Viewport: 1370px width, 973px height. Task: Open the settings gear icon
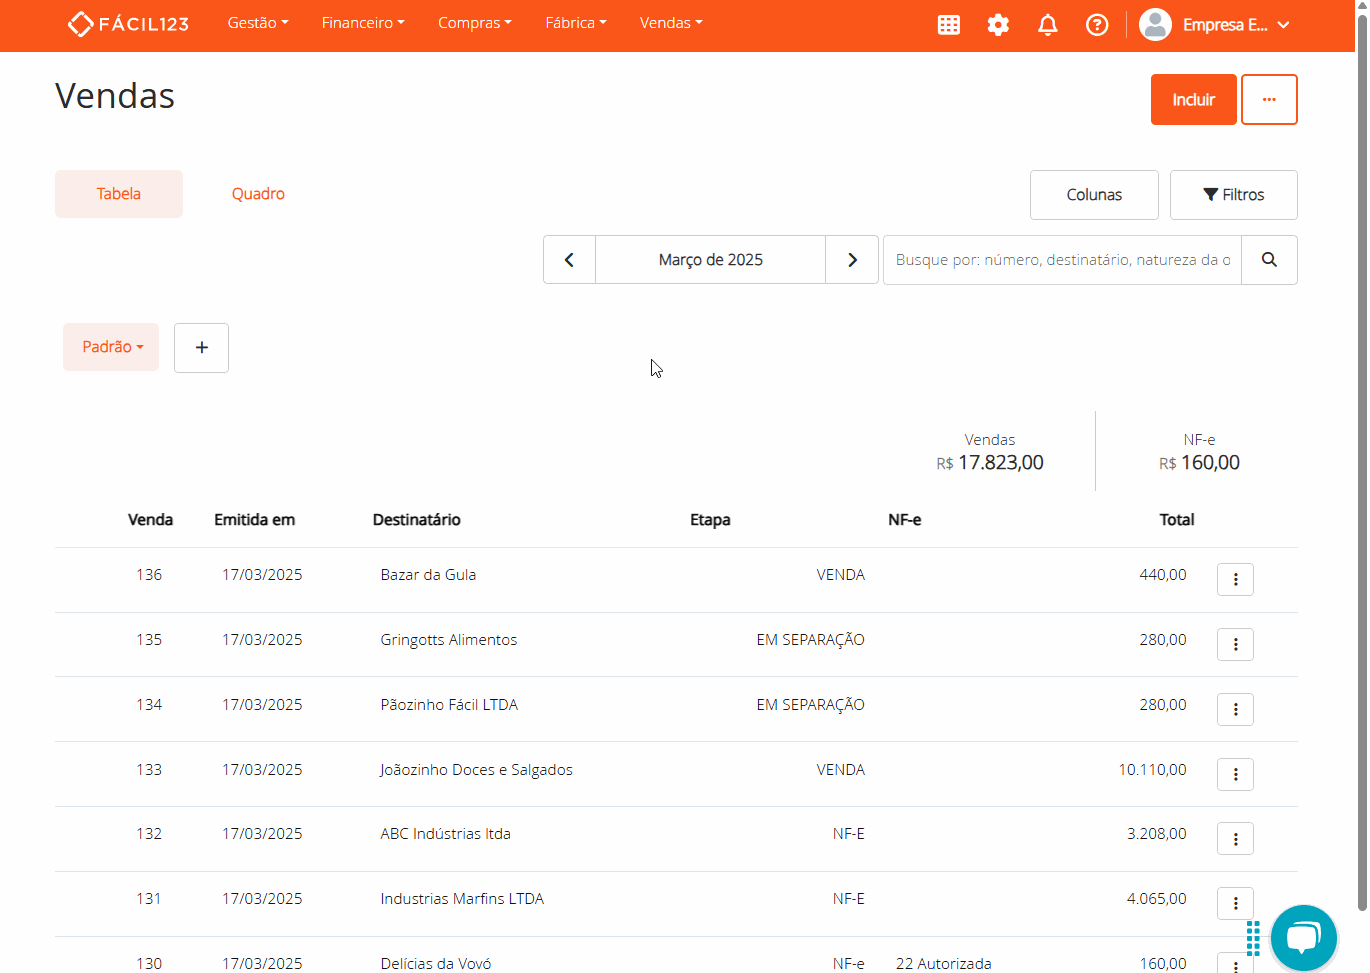click(x=998, y=24)
